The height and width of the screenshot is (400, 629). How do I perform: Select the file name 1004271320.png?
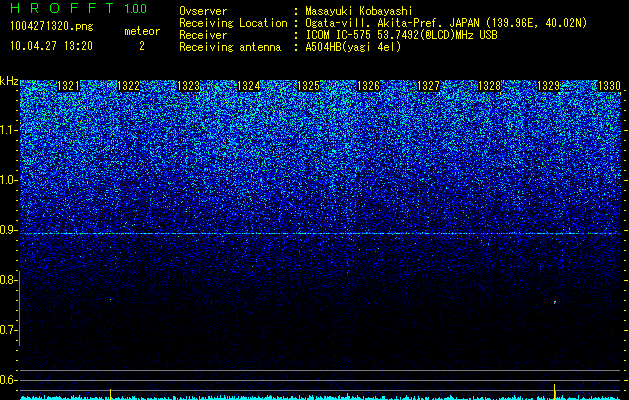(x=52, y=27)
